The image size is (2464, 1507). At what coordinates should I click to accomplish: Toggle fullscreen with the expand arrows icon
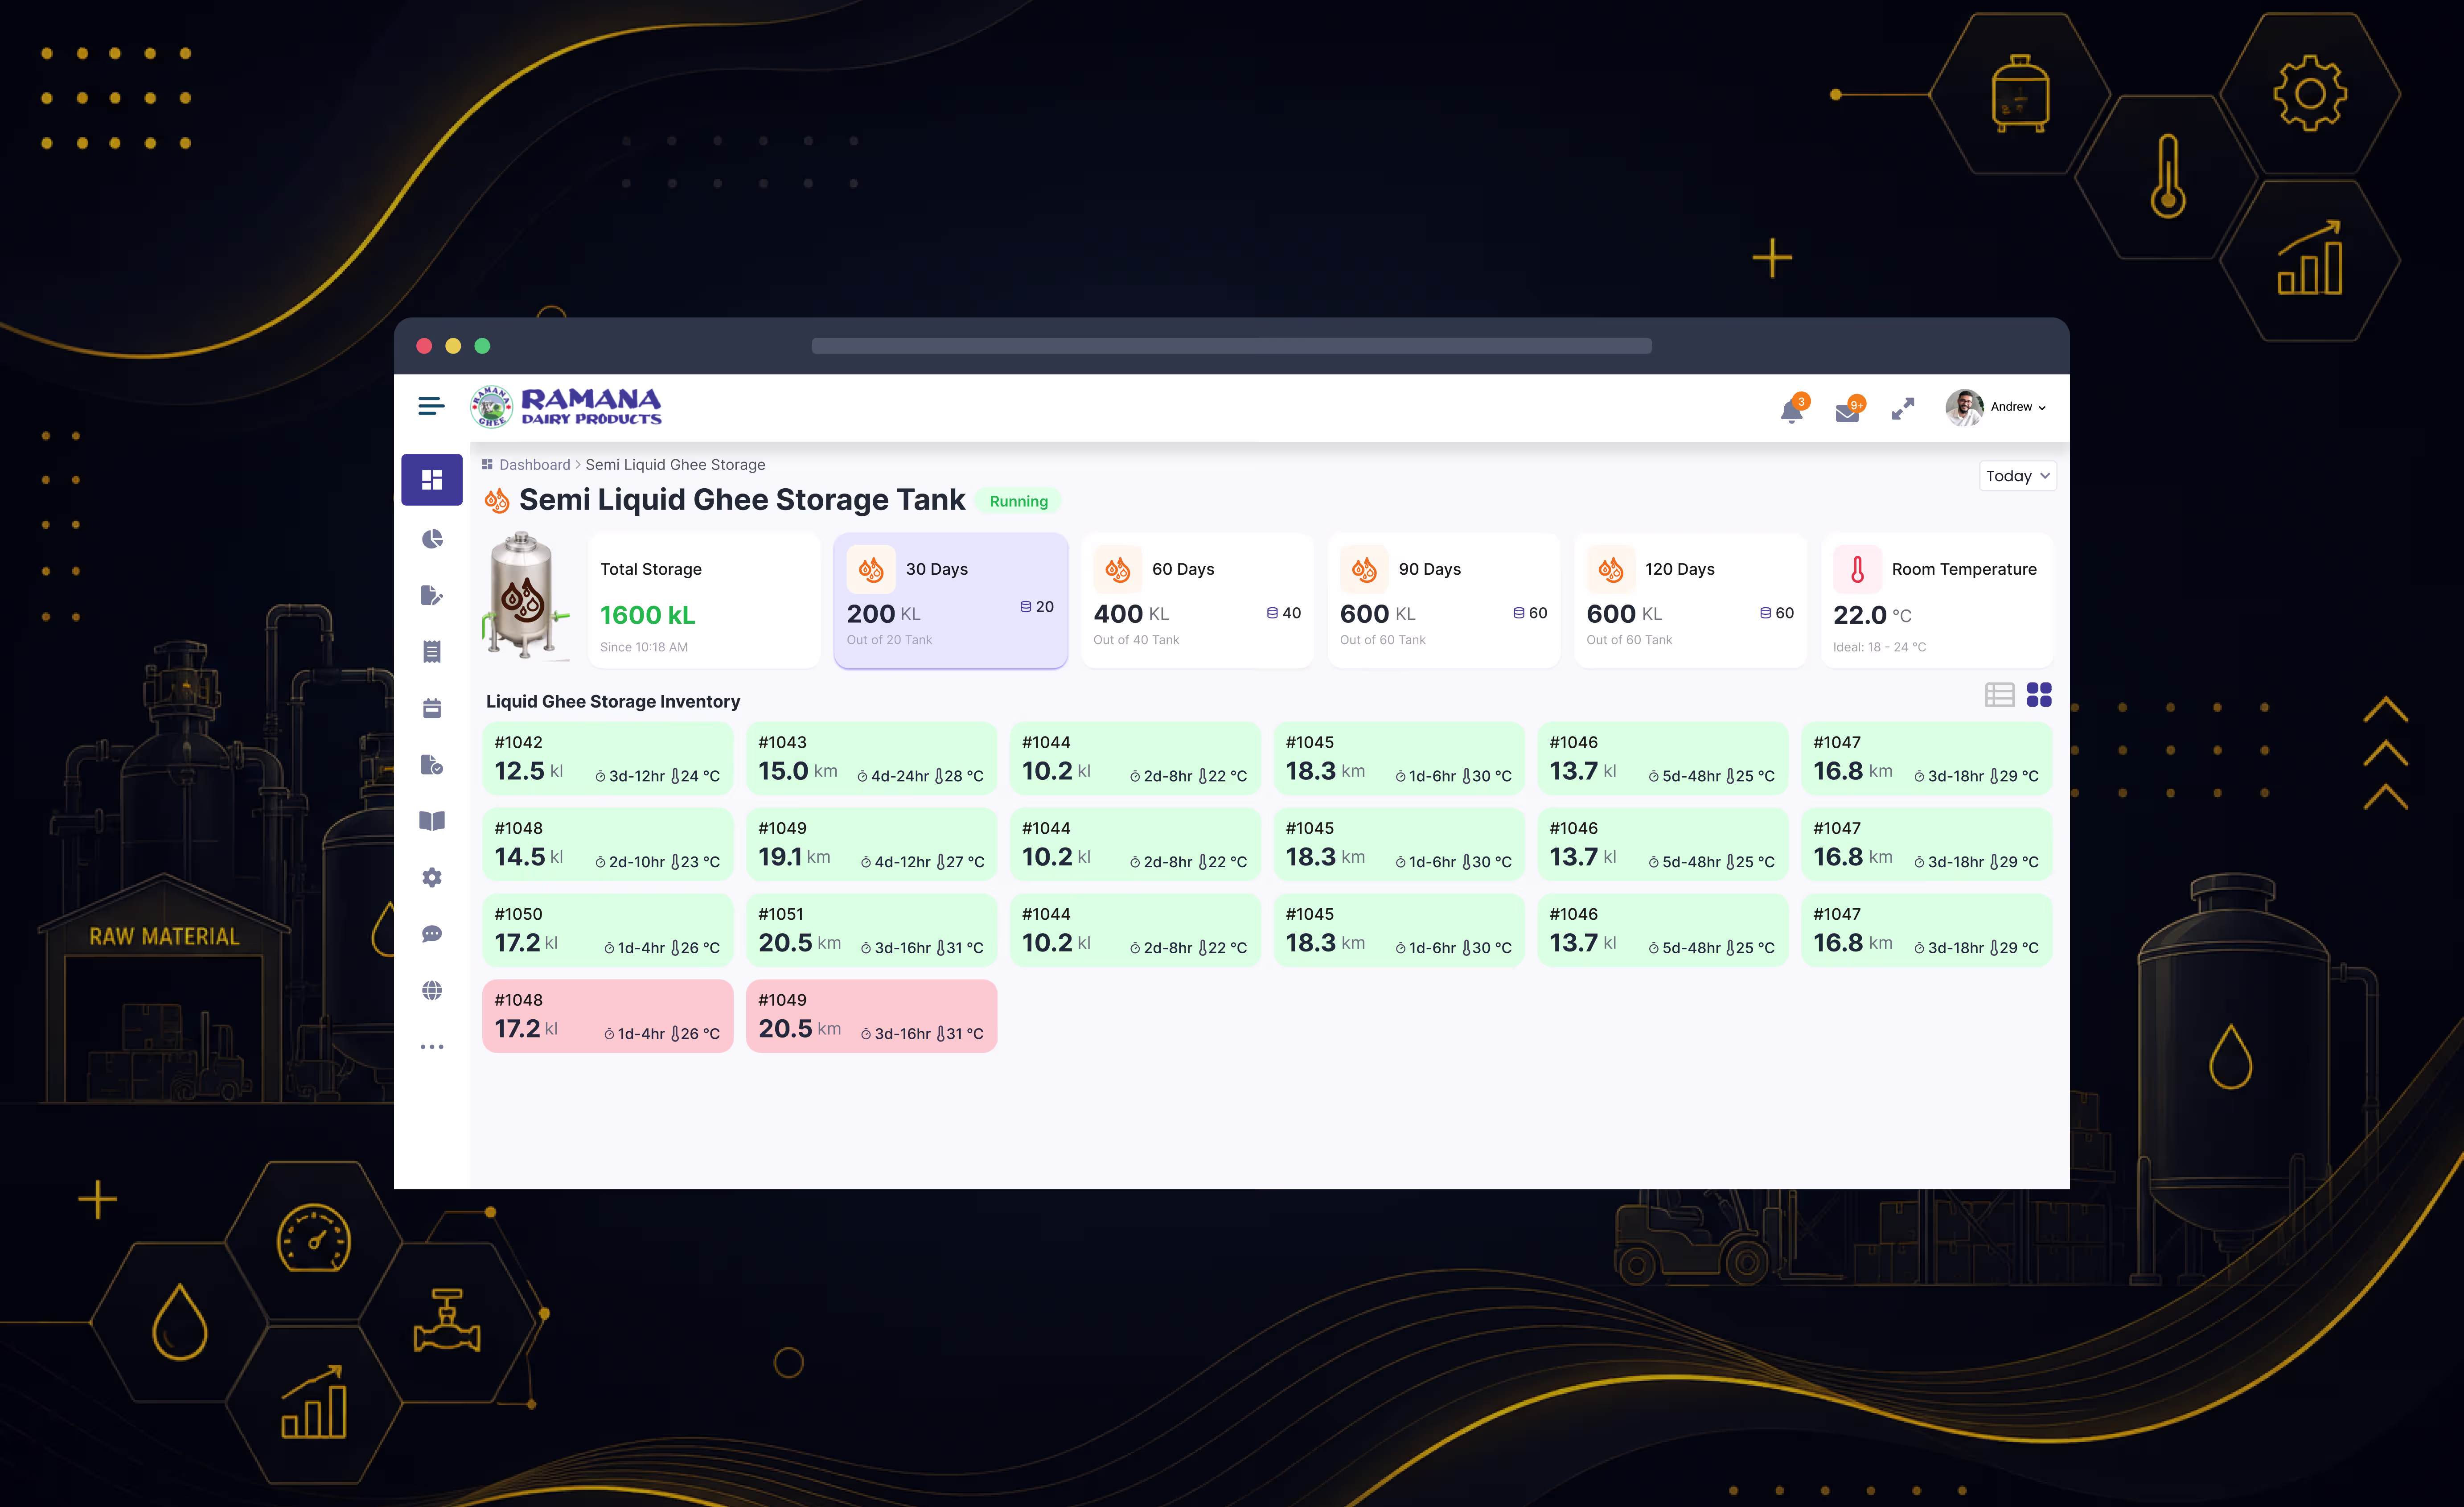point(1902,408)
